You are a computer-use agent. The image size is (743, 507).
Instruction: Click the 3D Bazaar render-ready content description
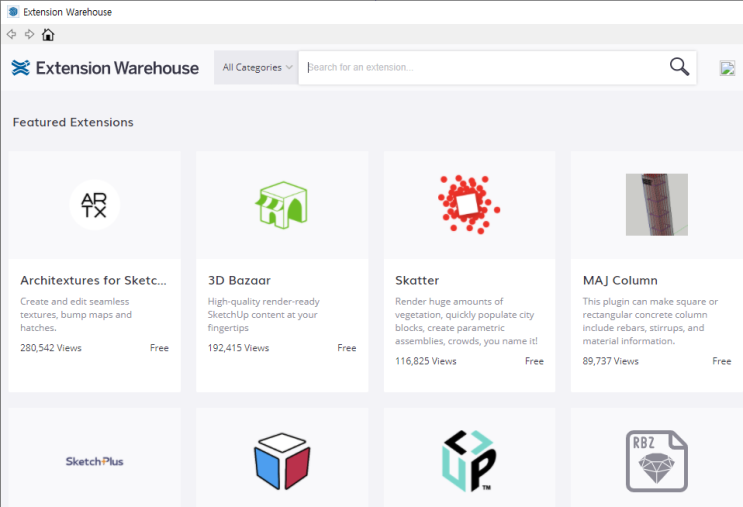263,315
